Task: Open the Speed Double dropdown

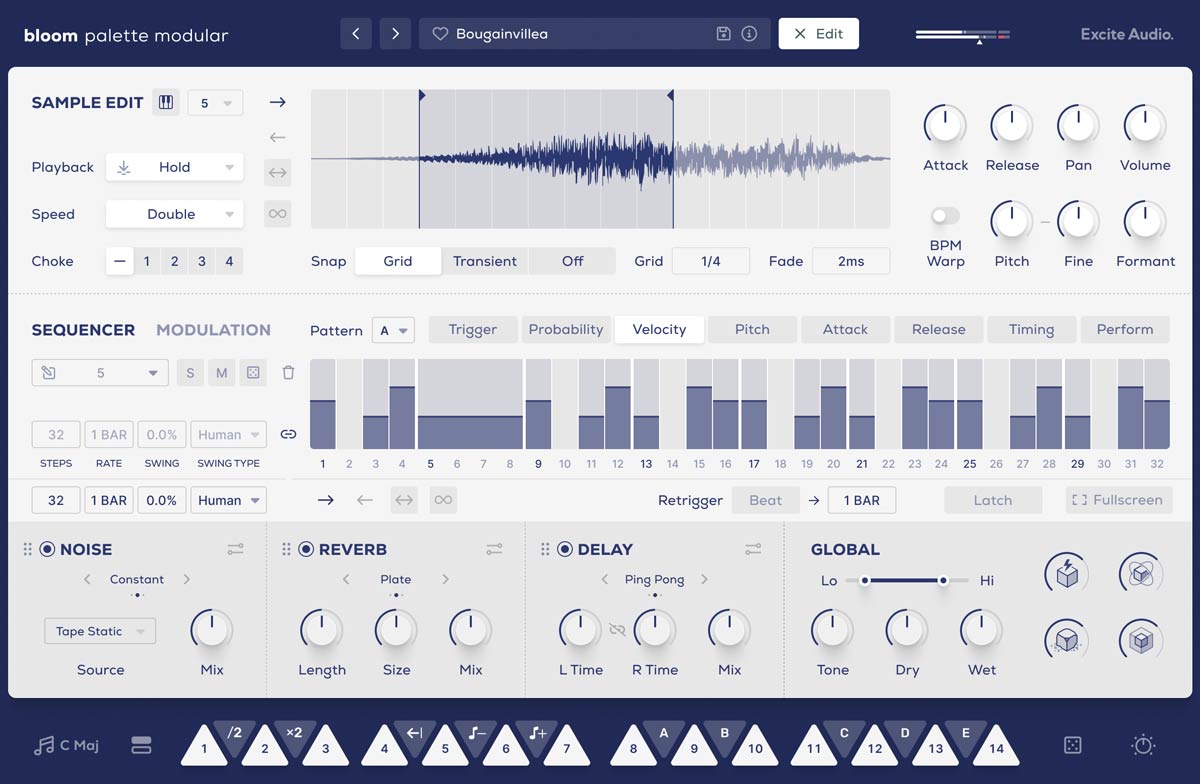Action: click(174, 214)
